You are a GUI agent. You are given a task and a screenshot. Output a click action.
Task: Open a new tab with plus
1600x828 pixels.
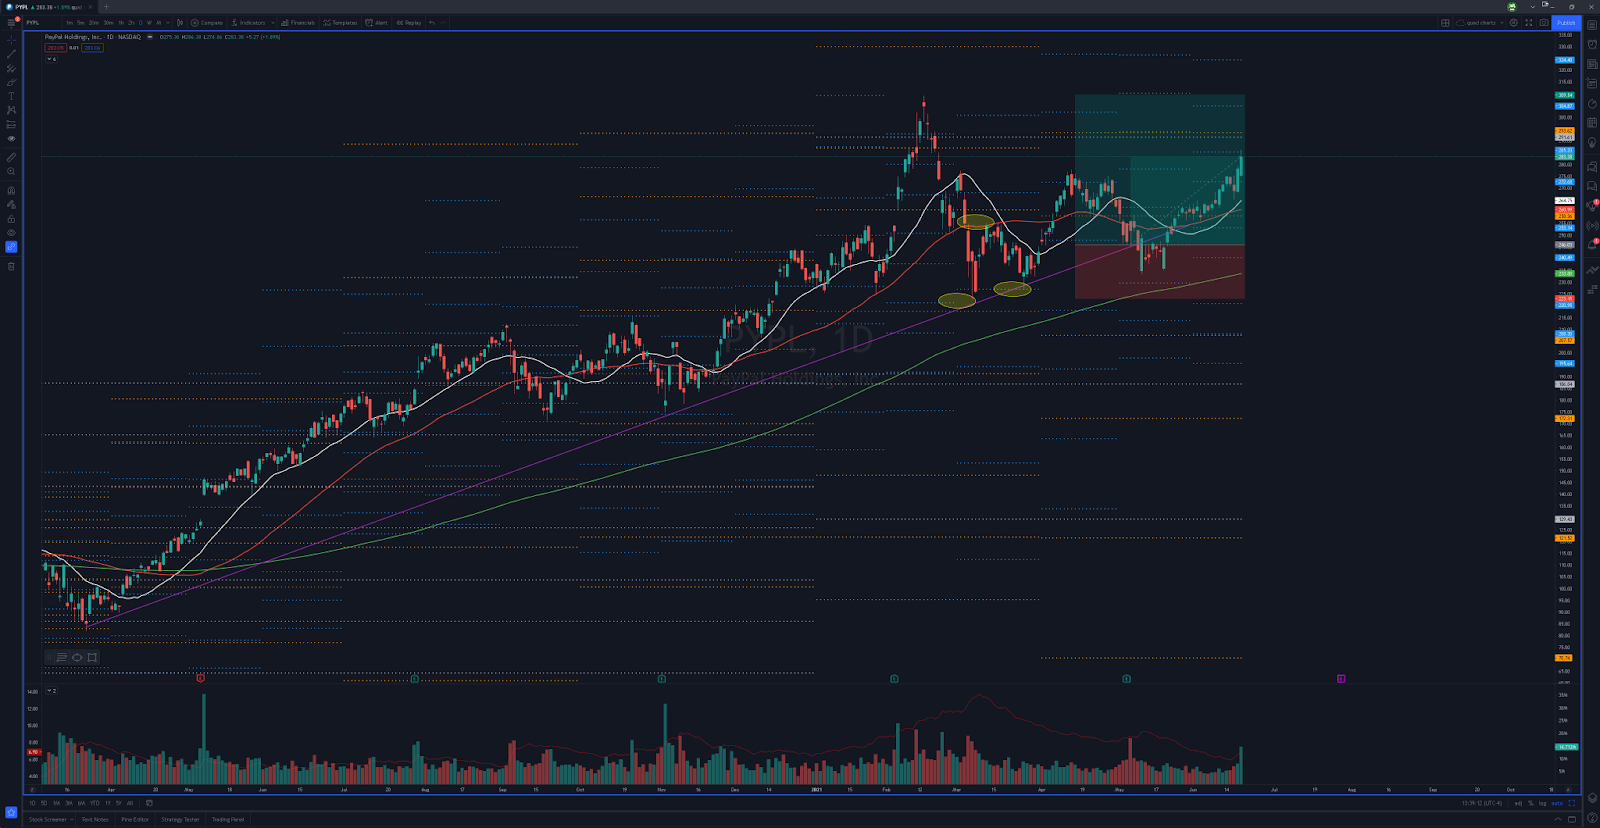106,7
